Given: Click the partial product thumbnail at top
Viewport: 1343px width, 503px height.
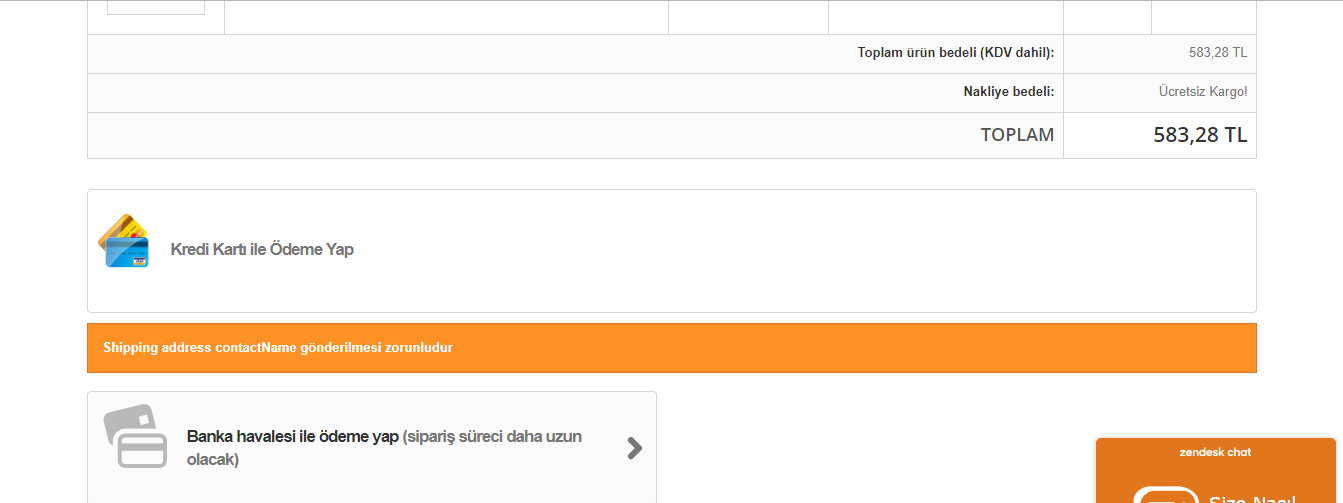Looking at the screenshot, I should pyautogui.click(x=155, y=8).
